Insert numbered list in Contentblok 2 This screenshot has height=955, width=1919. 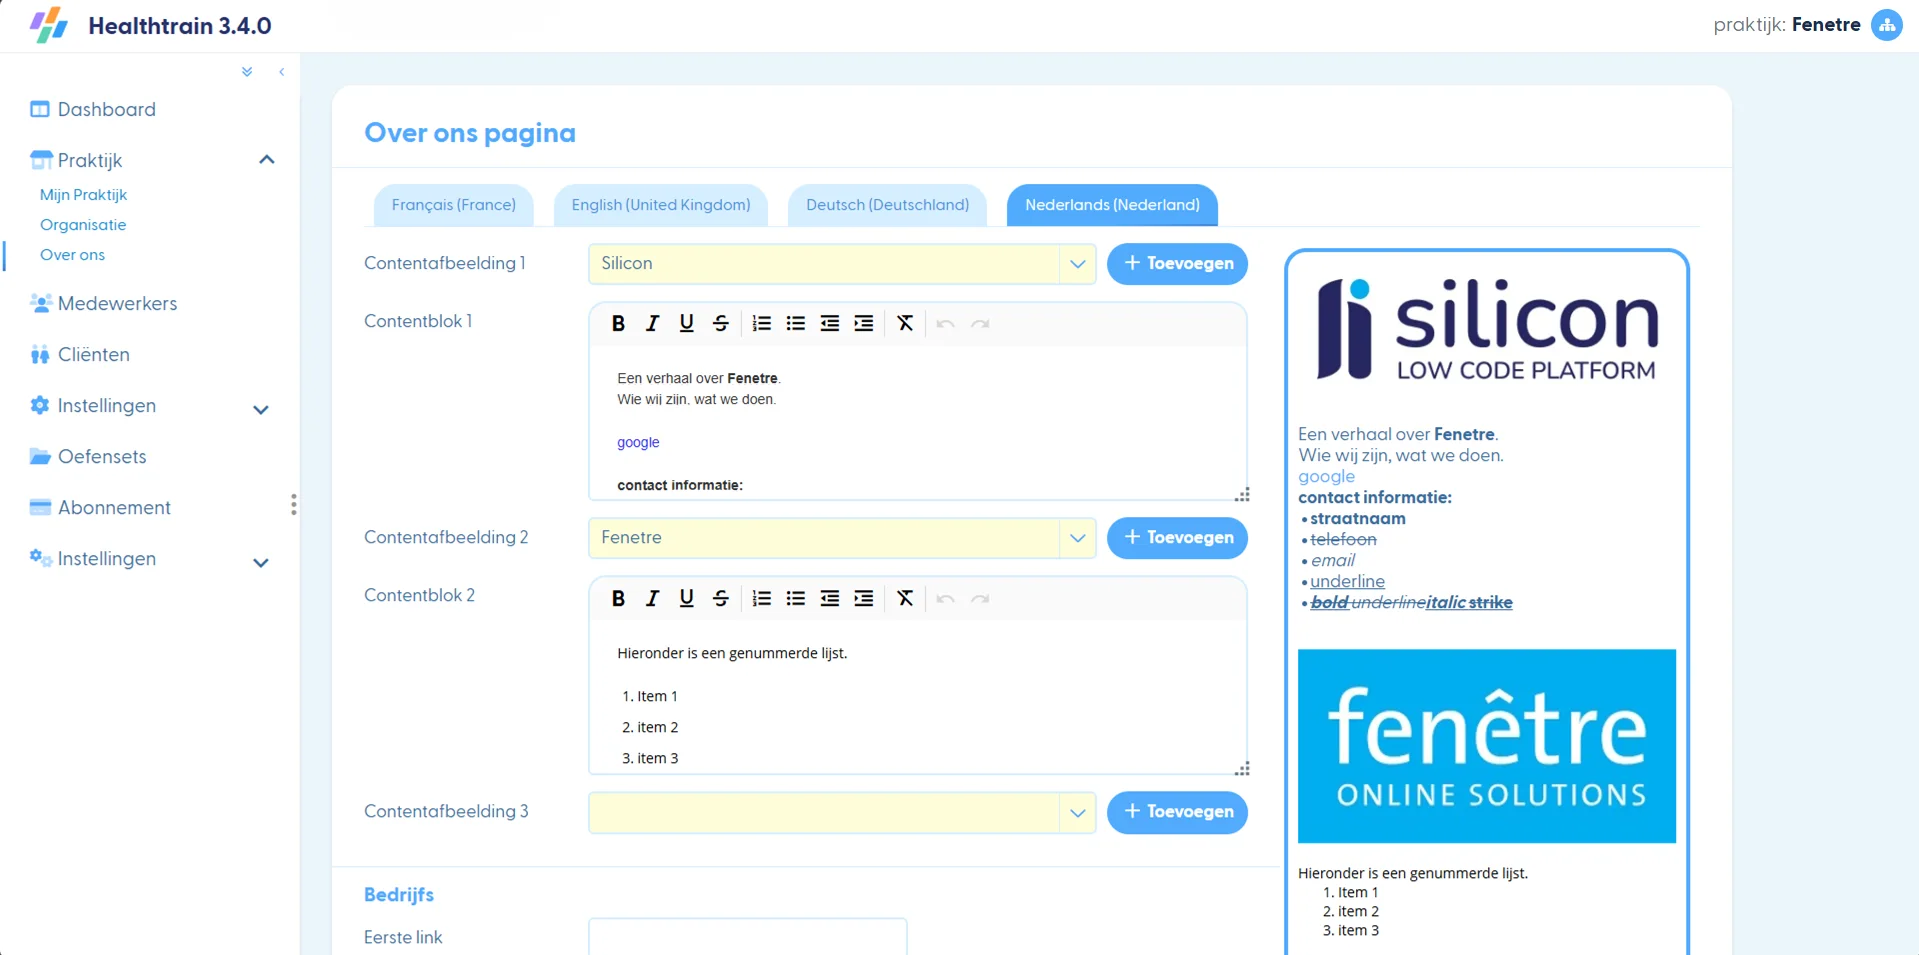tap(762, 598)
